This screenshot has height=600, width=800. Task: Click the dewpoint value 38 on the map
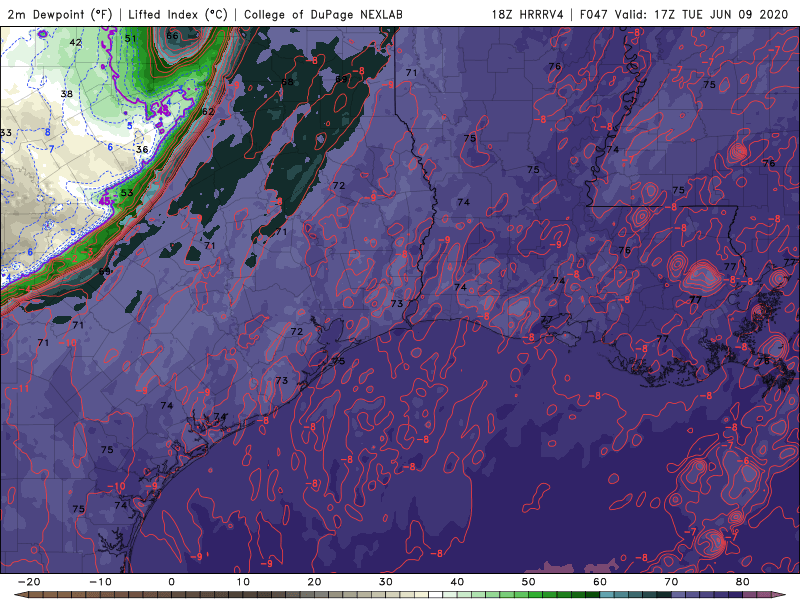(x=67, y=94)
